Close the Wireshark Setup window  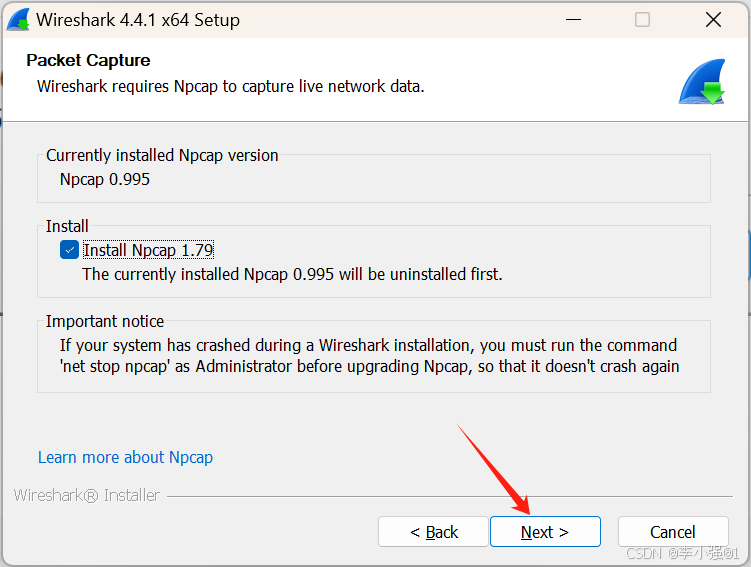713,20
